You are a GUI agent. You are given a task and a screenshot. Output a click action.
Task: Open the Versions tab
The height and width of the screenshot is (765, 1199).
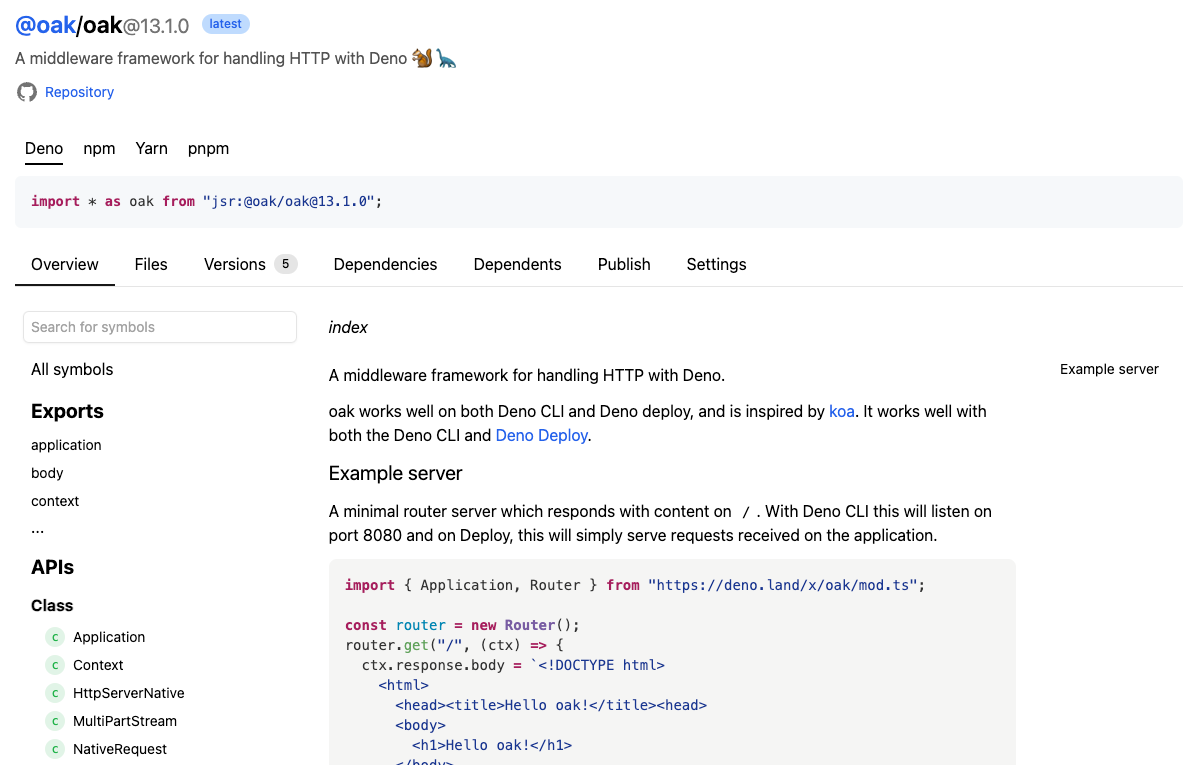[235, 264]
